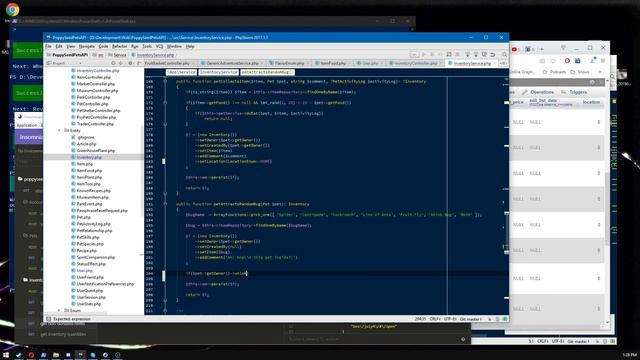Select GreenhousePlant.php in the project tree
This screenshot has height=360, width=640.
point(96,151)
